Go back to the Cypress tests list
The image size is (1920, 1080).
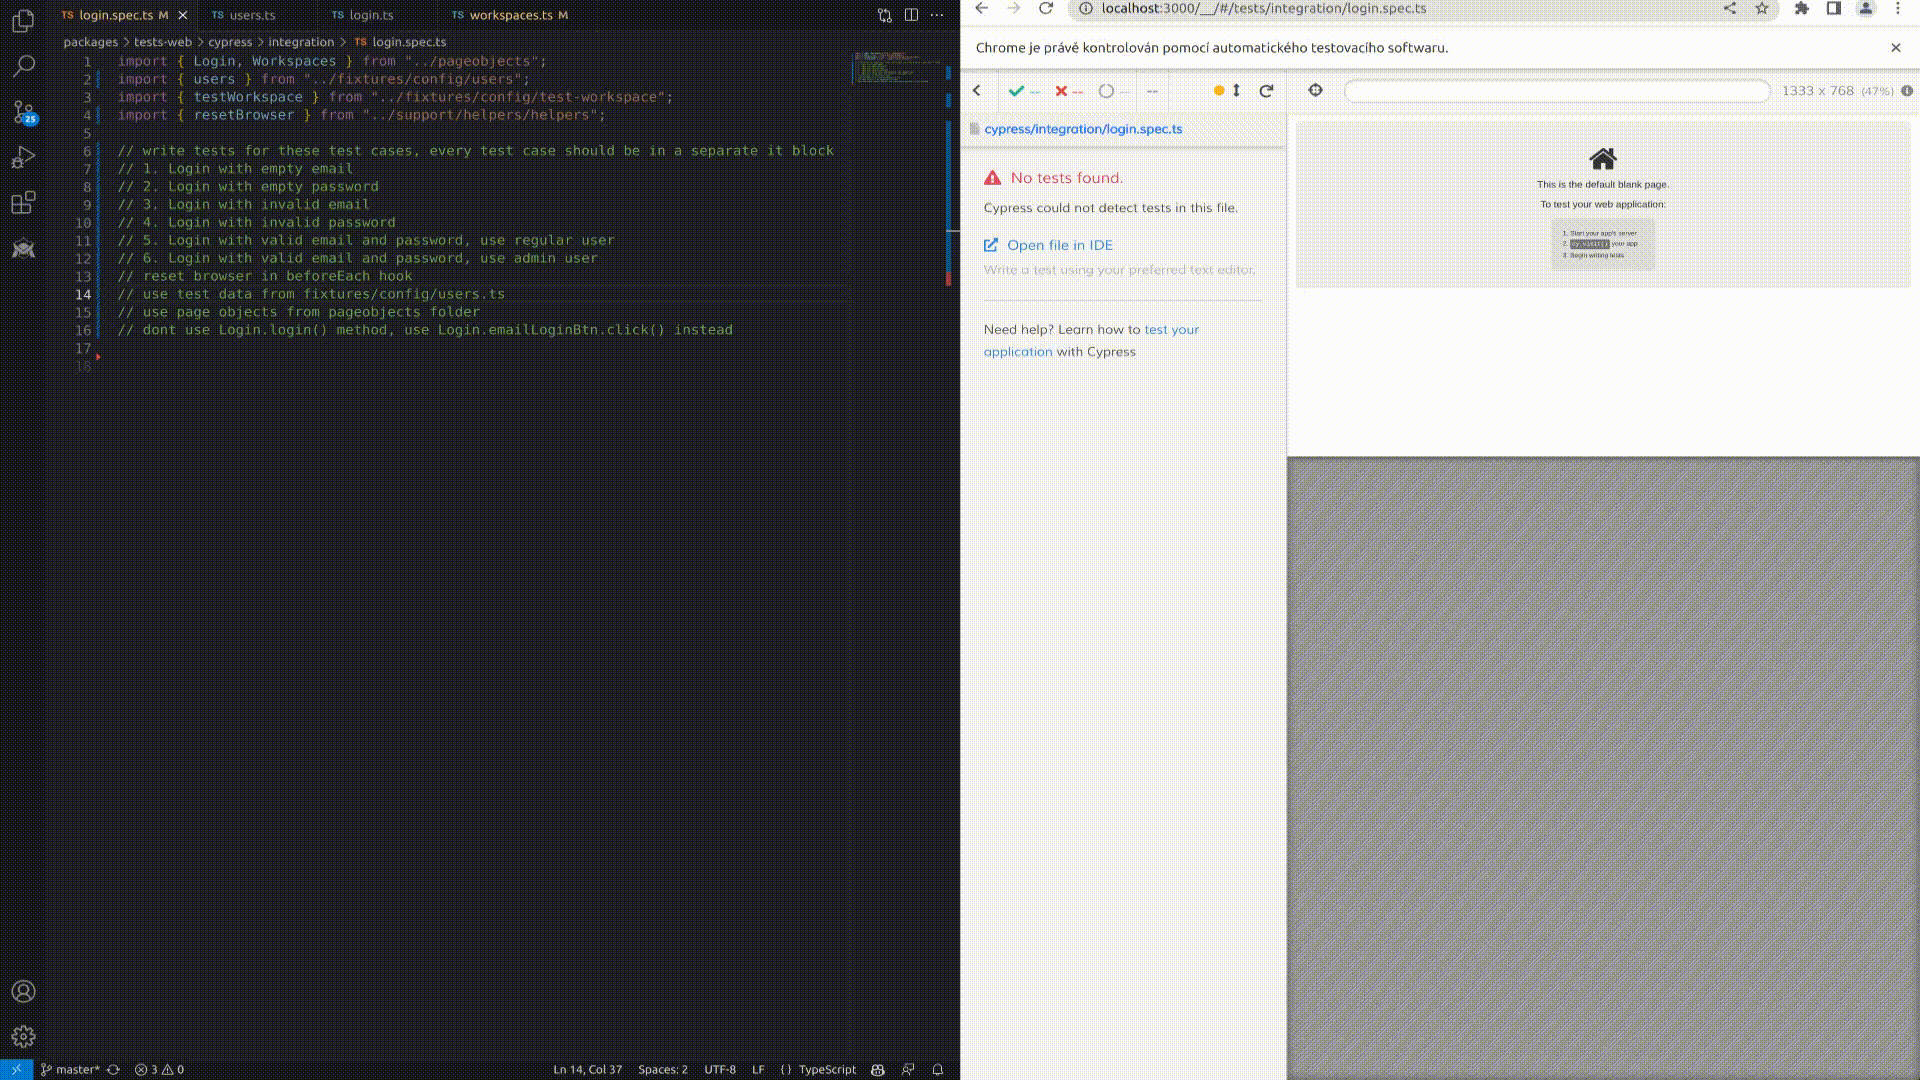pos(977,91)
